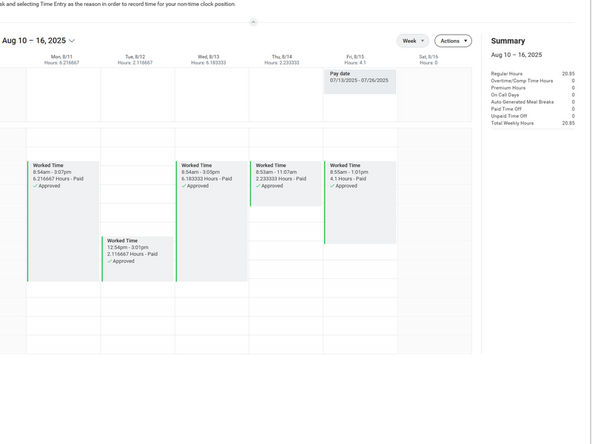The image size is (592, 444).
Task: Click Approved check icon on Friday entry
Action: (x=332, y=186)
